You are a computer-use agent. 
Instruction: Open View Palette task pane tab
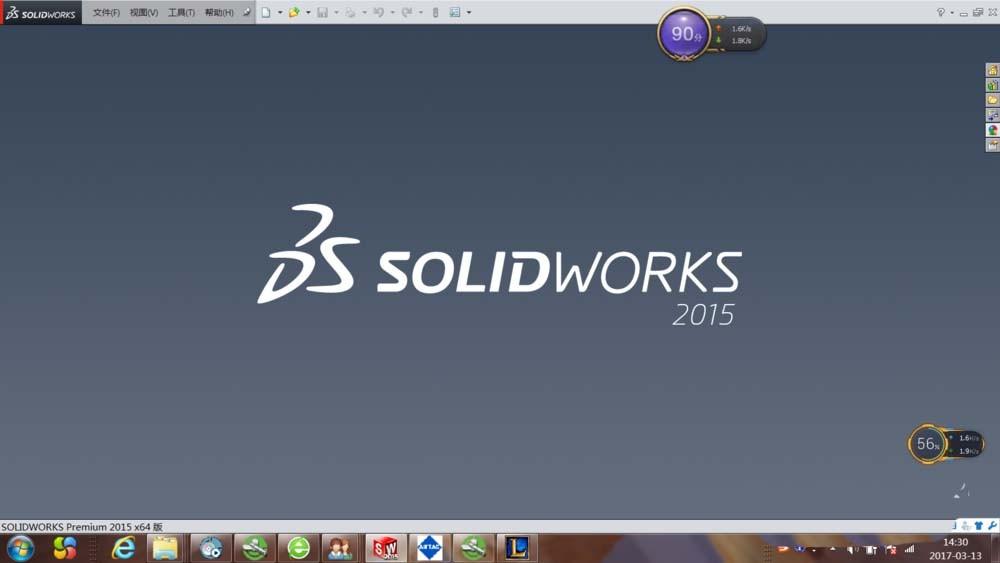click(x=992, y=115)
